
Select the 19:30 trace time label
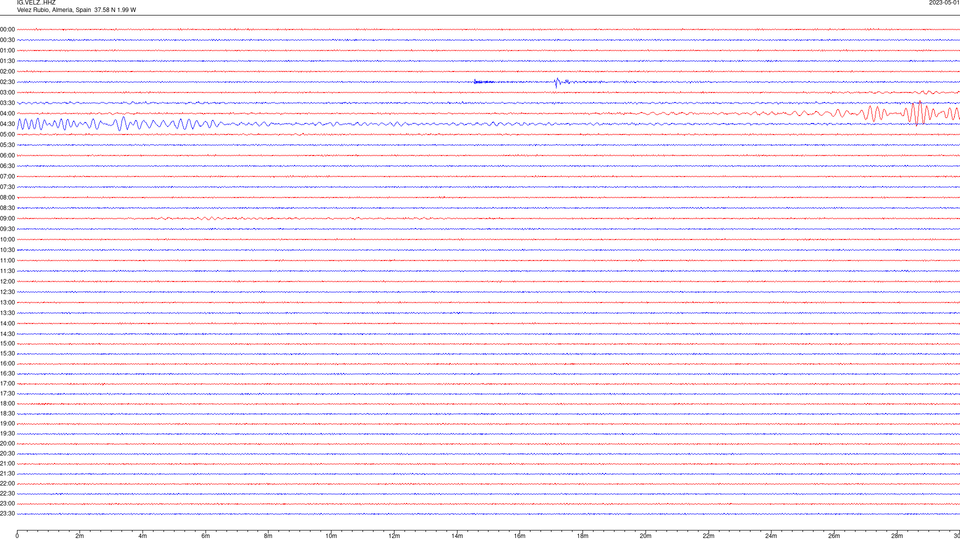click(x=7, y=433)
